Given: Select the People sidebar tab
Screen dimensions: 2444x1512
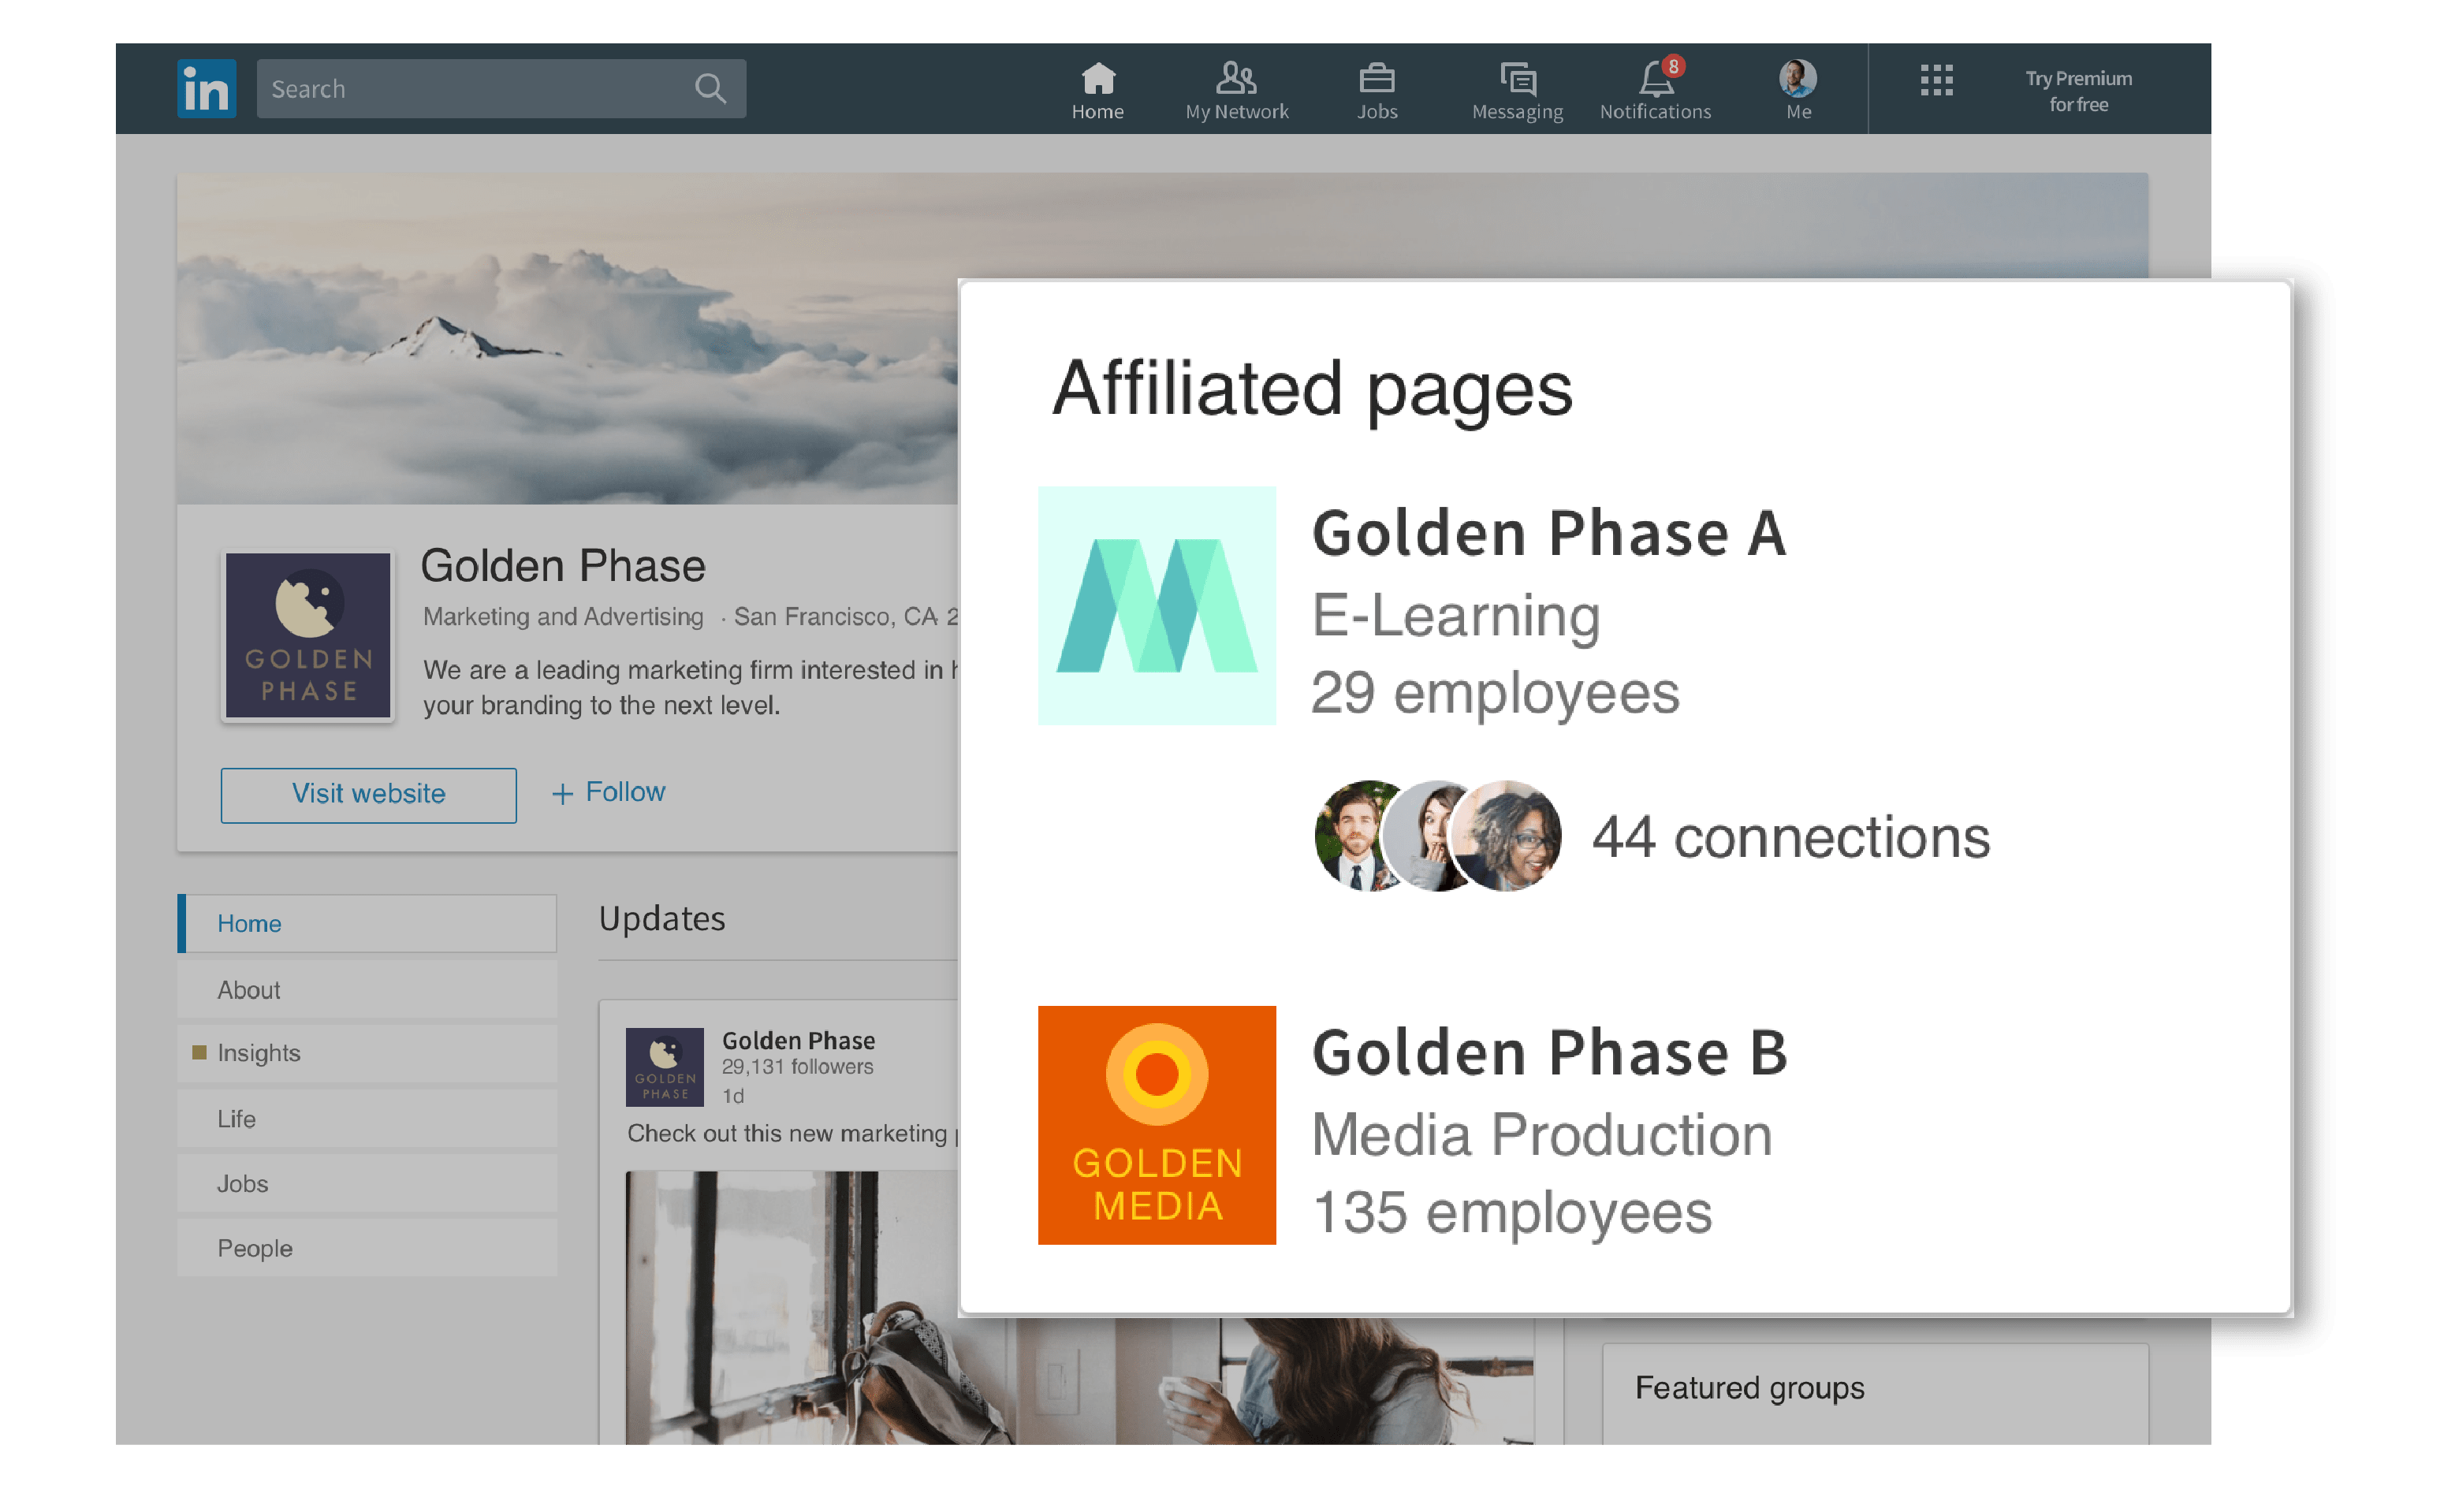Looking at the screenshot, I should click(366, 1248).
